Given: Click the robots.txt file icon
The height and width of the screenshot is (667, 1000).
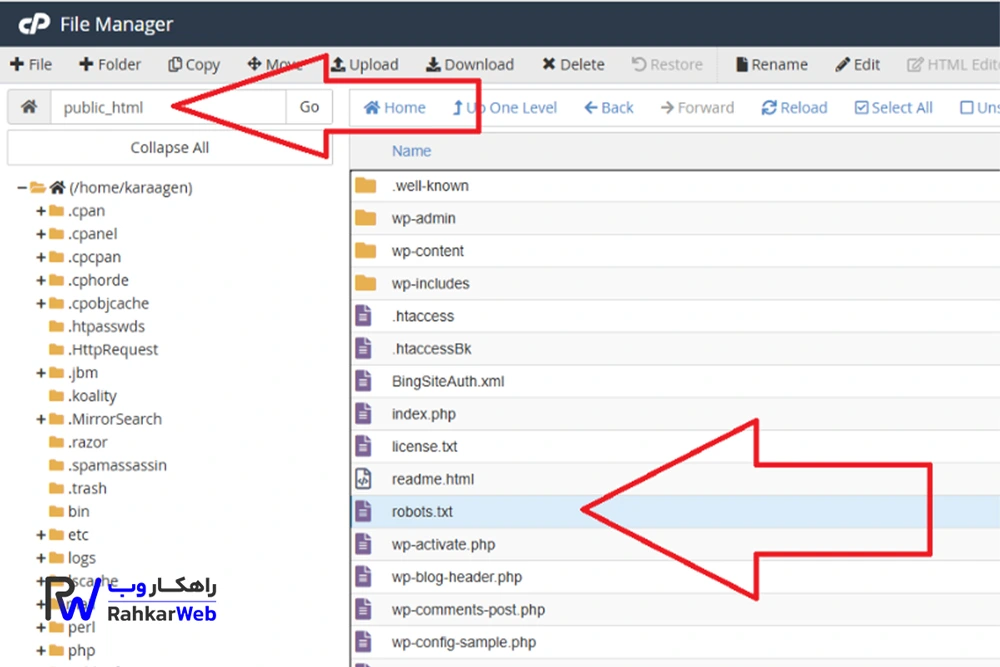Looking at the screenshot, I should pos(364,511).
